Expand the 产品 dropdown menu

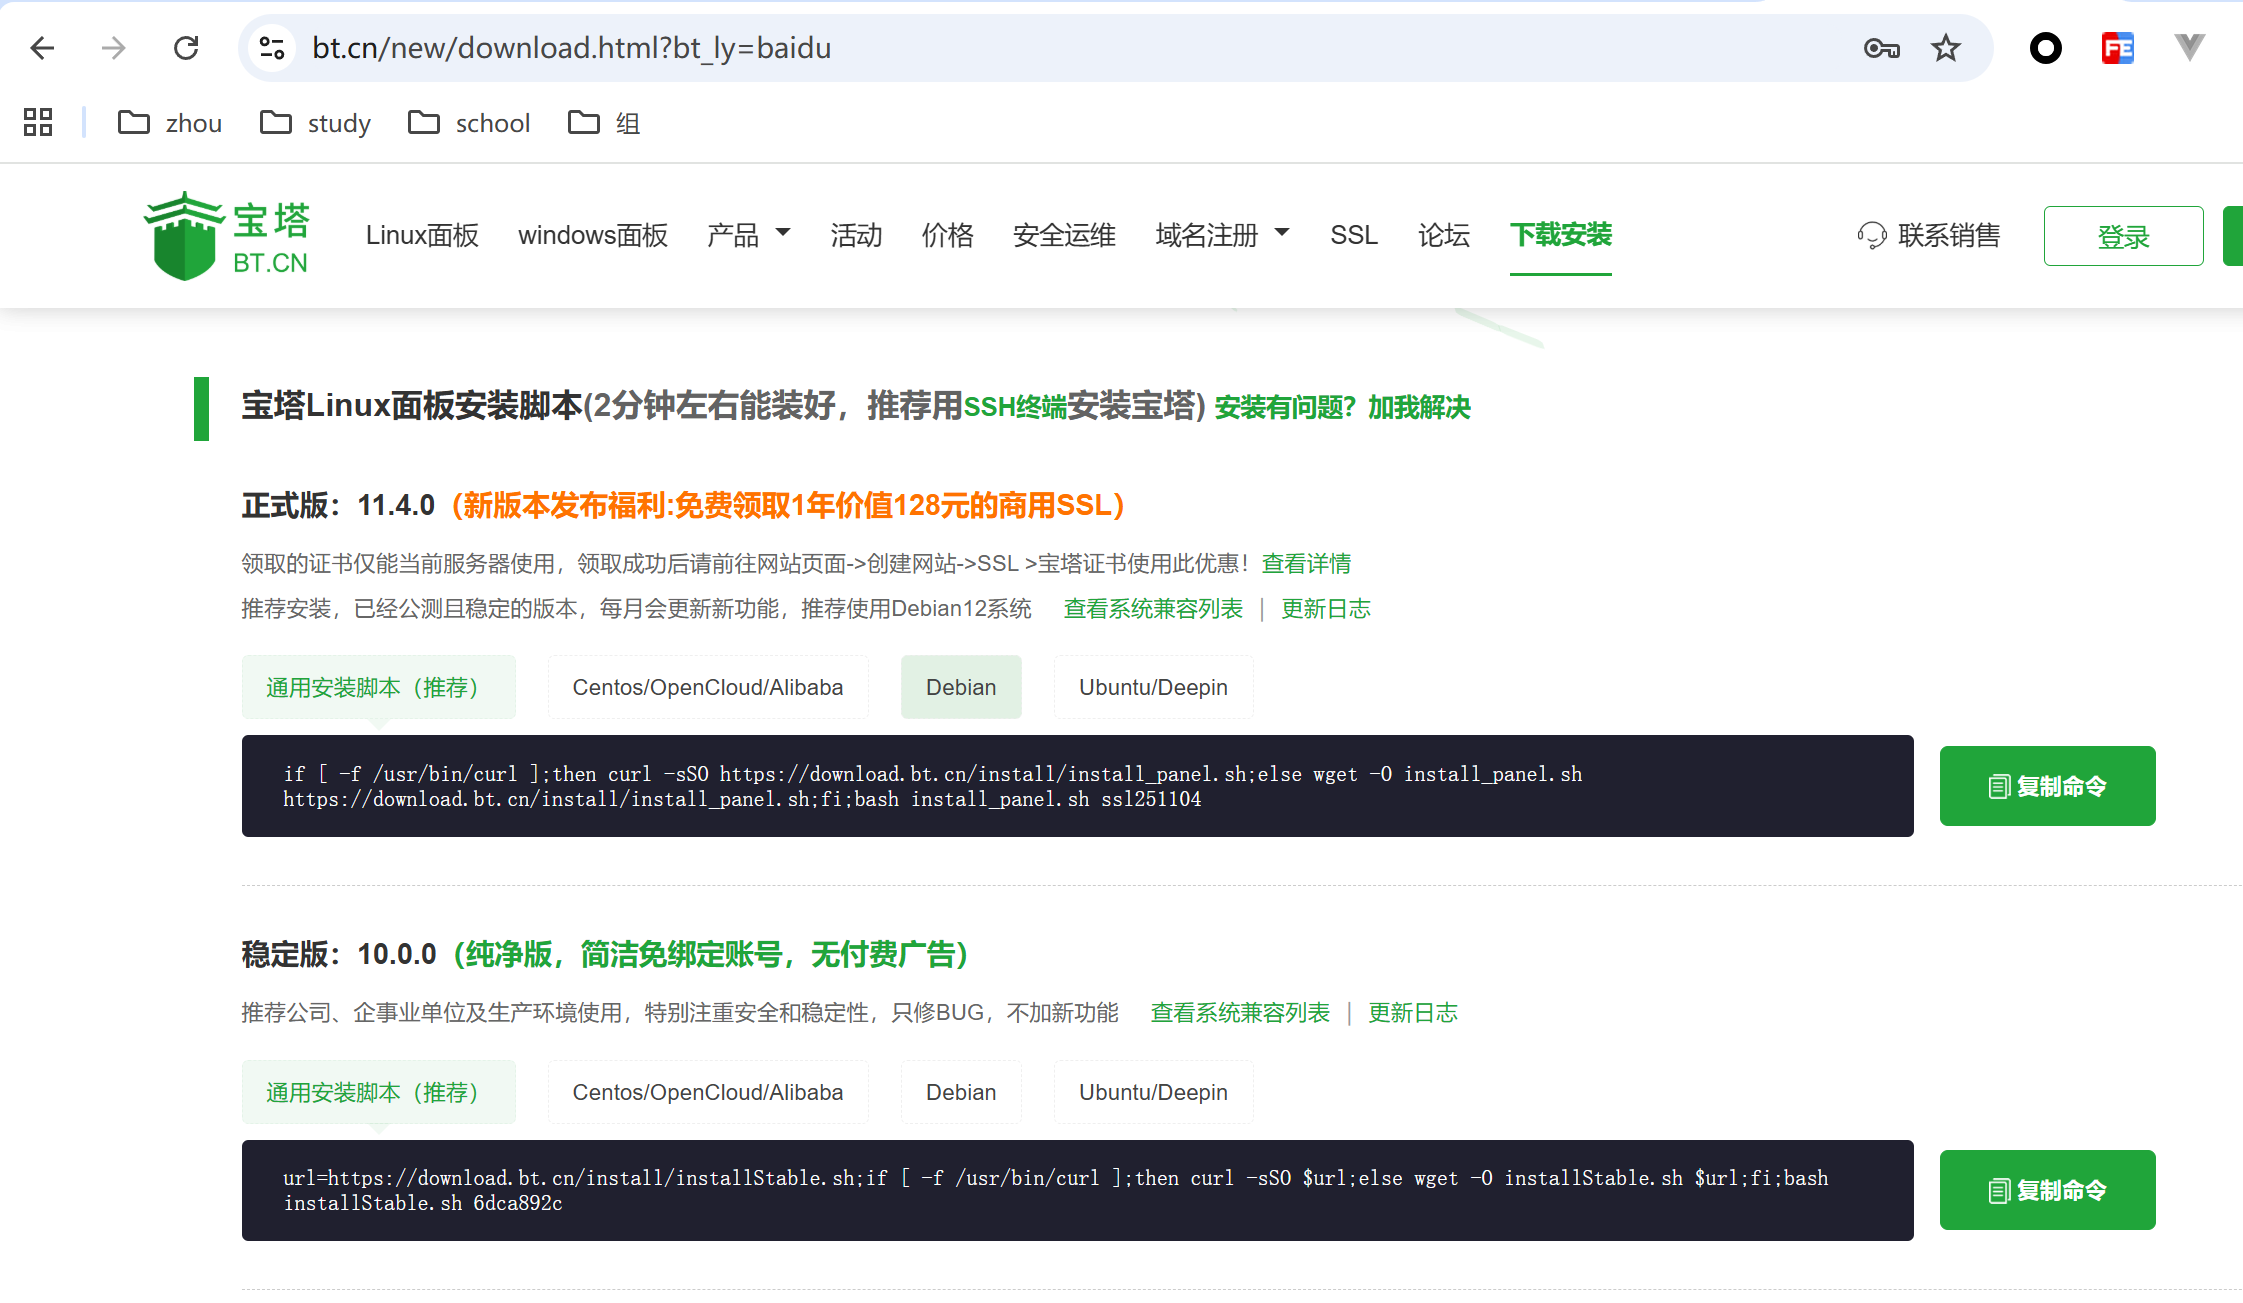click(748, 235)
